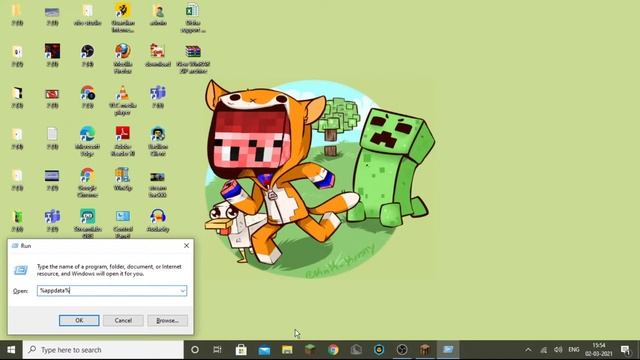
Task: Open the Windows Start menu
Action: tap(11, 350)
